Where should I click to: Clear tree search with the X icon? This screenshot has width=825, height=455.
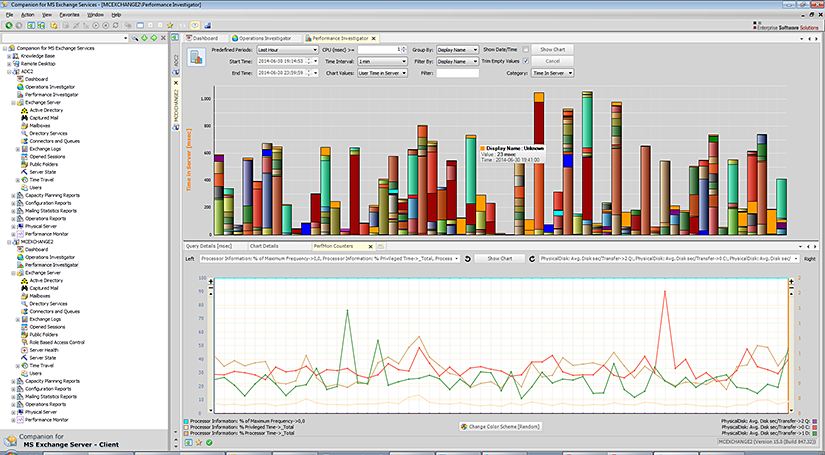163,38
